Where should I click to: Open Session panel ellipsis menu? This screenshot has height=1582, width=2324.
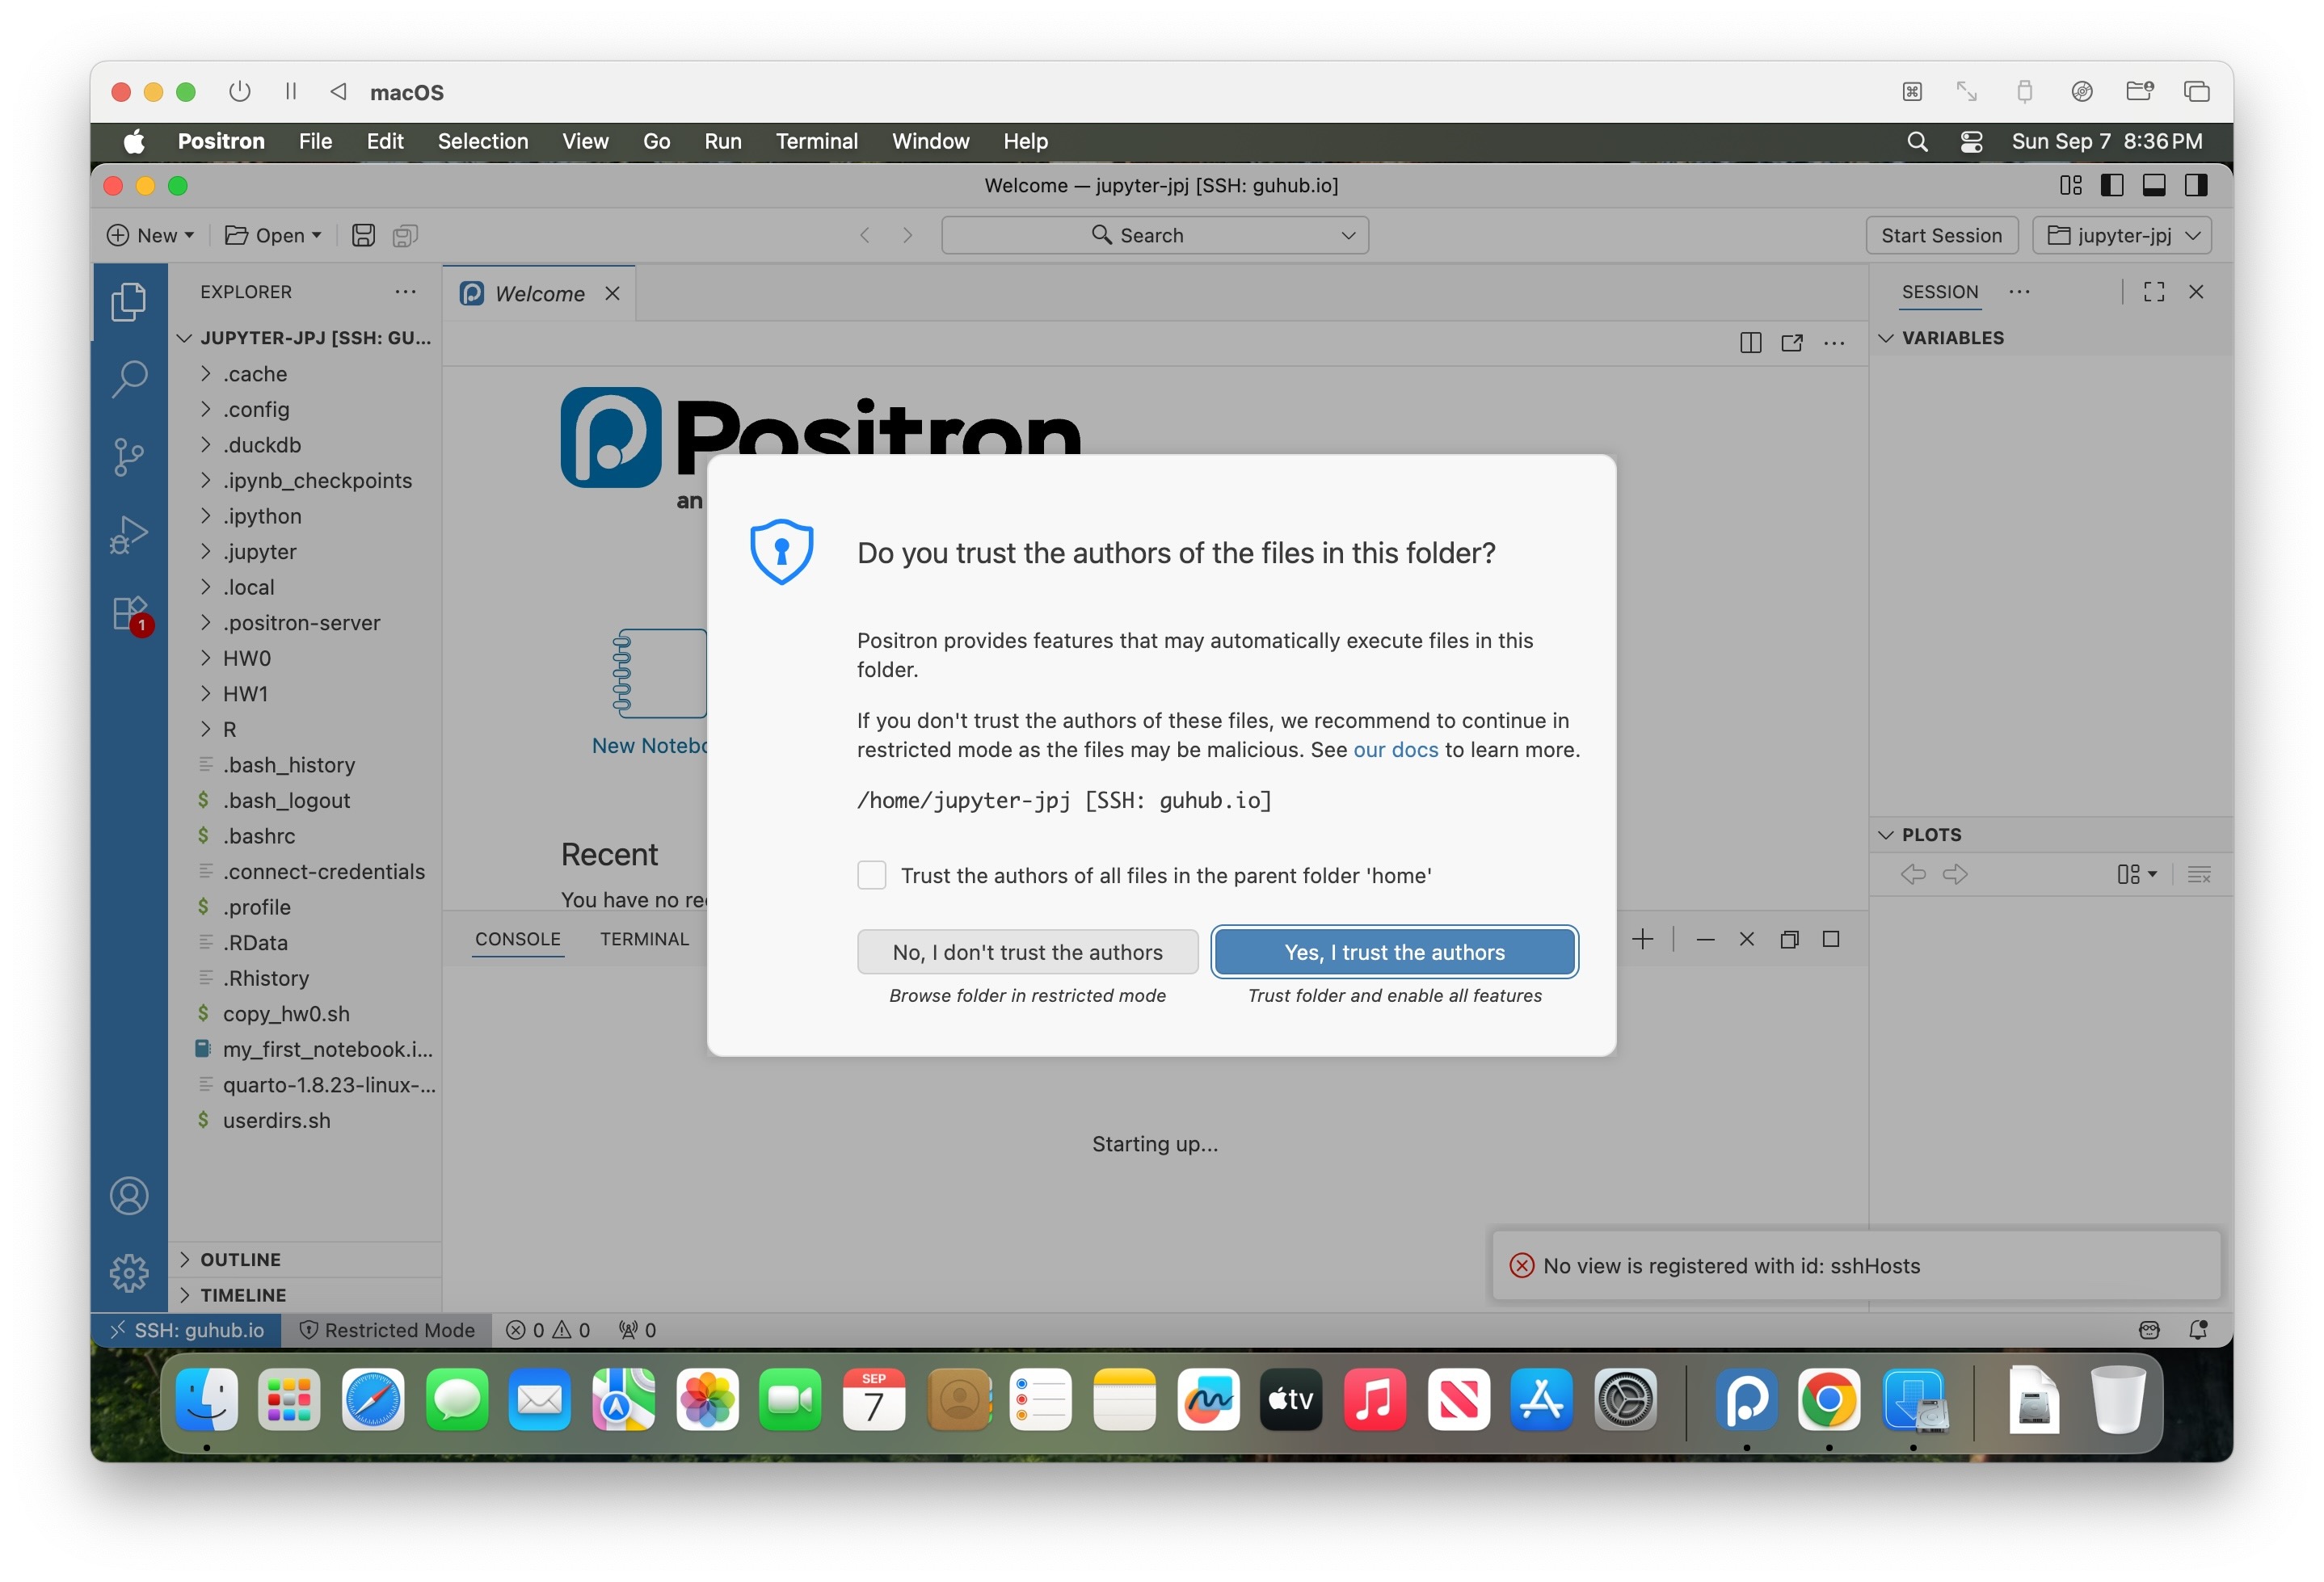[x=2019, y=292]
